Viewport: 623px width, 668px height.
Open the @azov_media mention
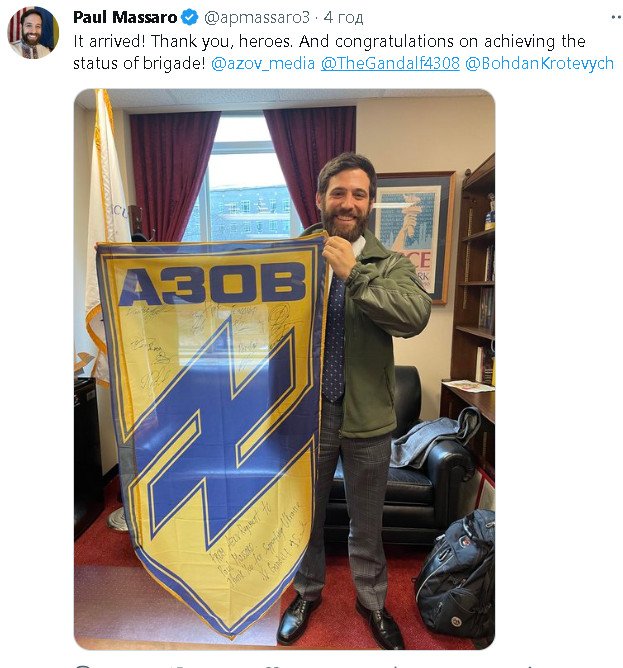263,63
